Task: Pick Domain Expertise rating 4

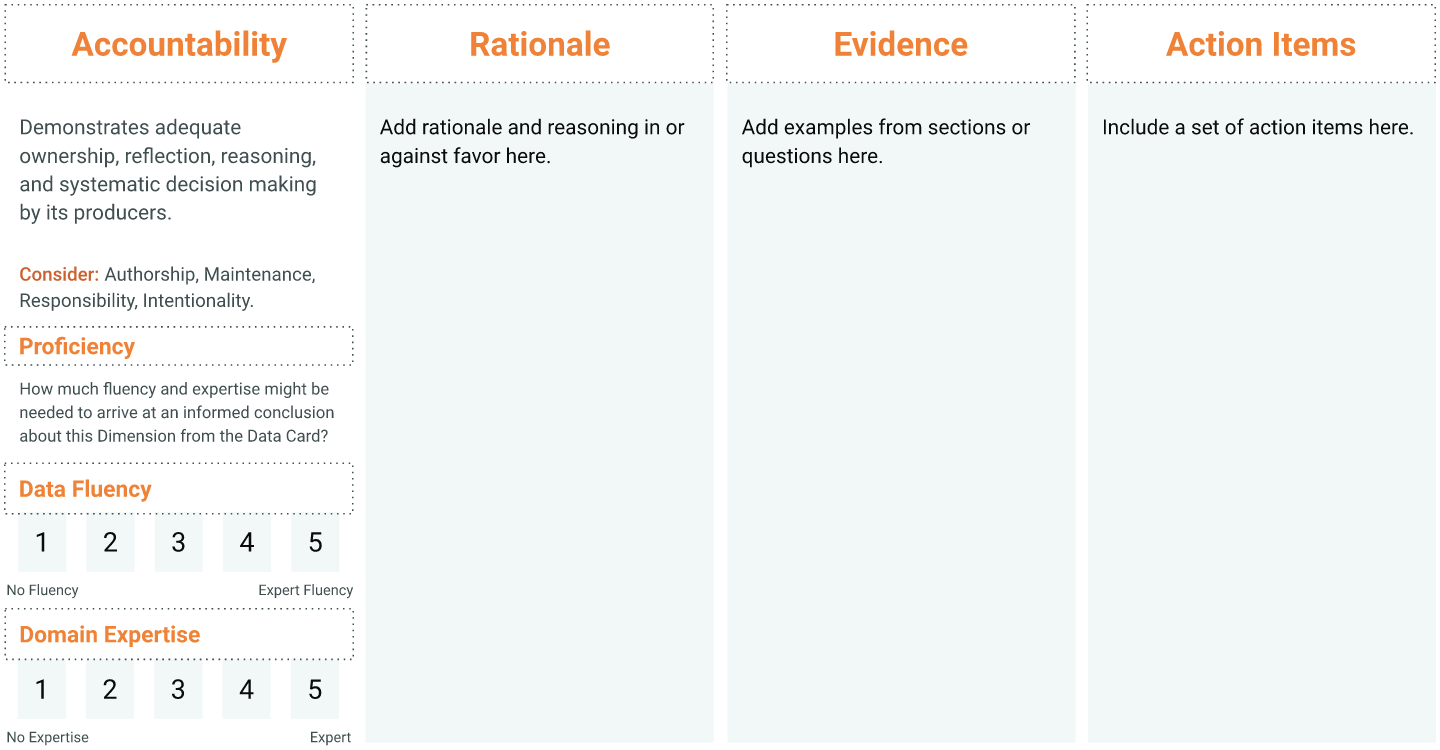Action: click(x=247, y=690)
